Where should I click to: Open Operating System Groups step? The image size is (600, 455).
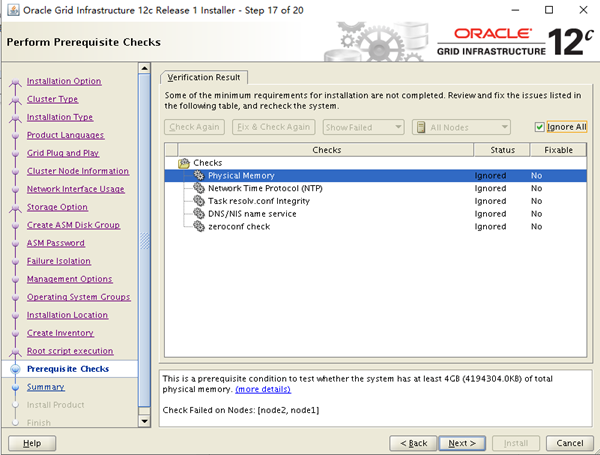[x=78, y=297]
